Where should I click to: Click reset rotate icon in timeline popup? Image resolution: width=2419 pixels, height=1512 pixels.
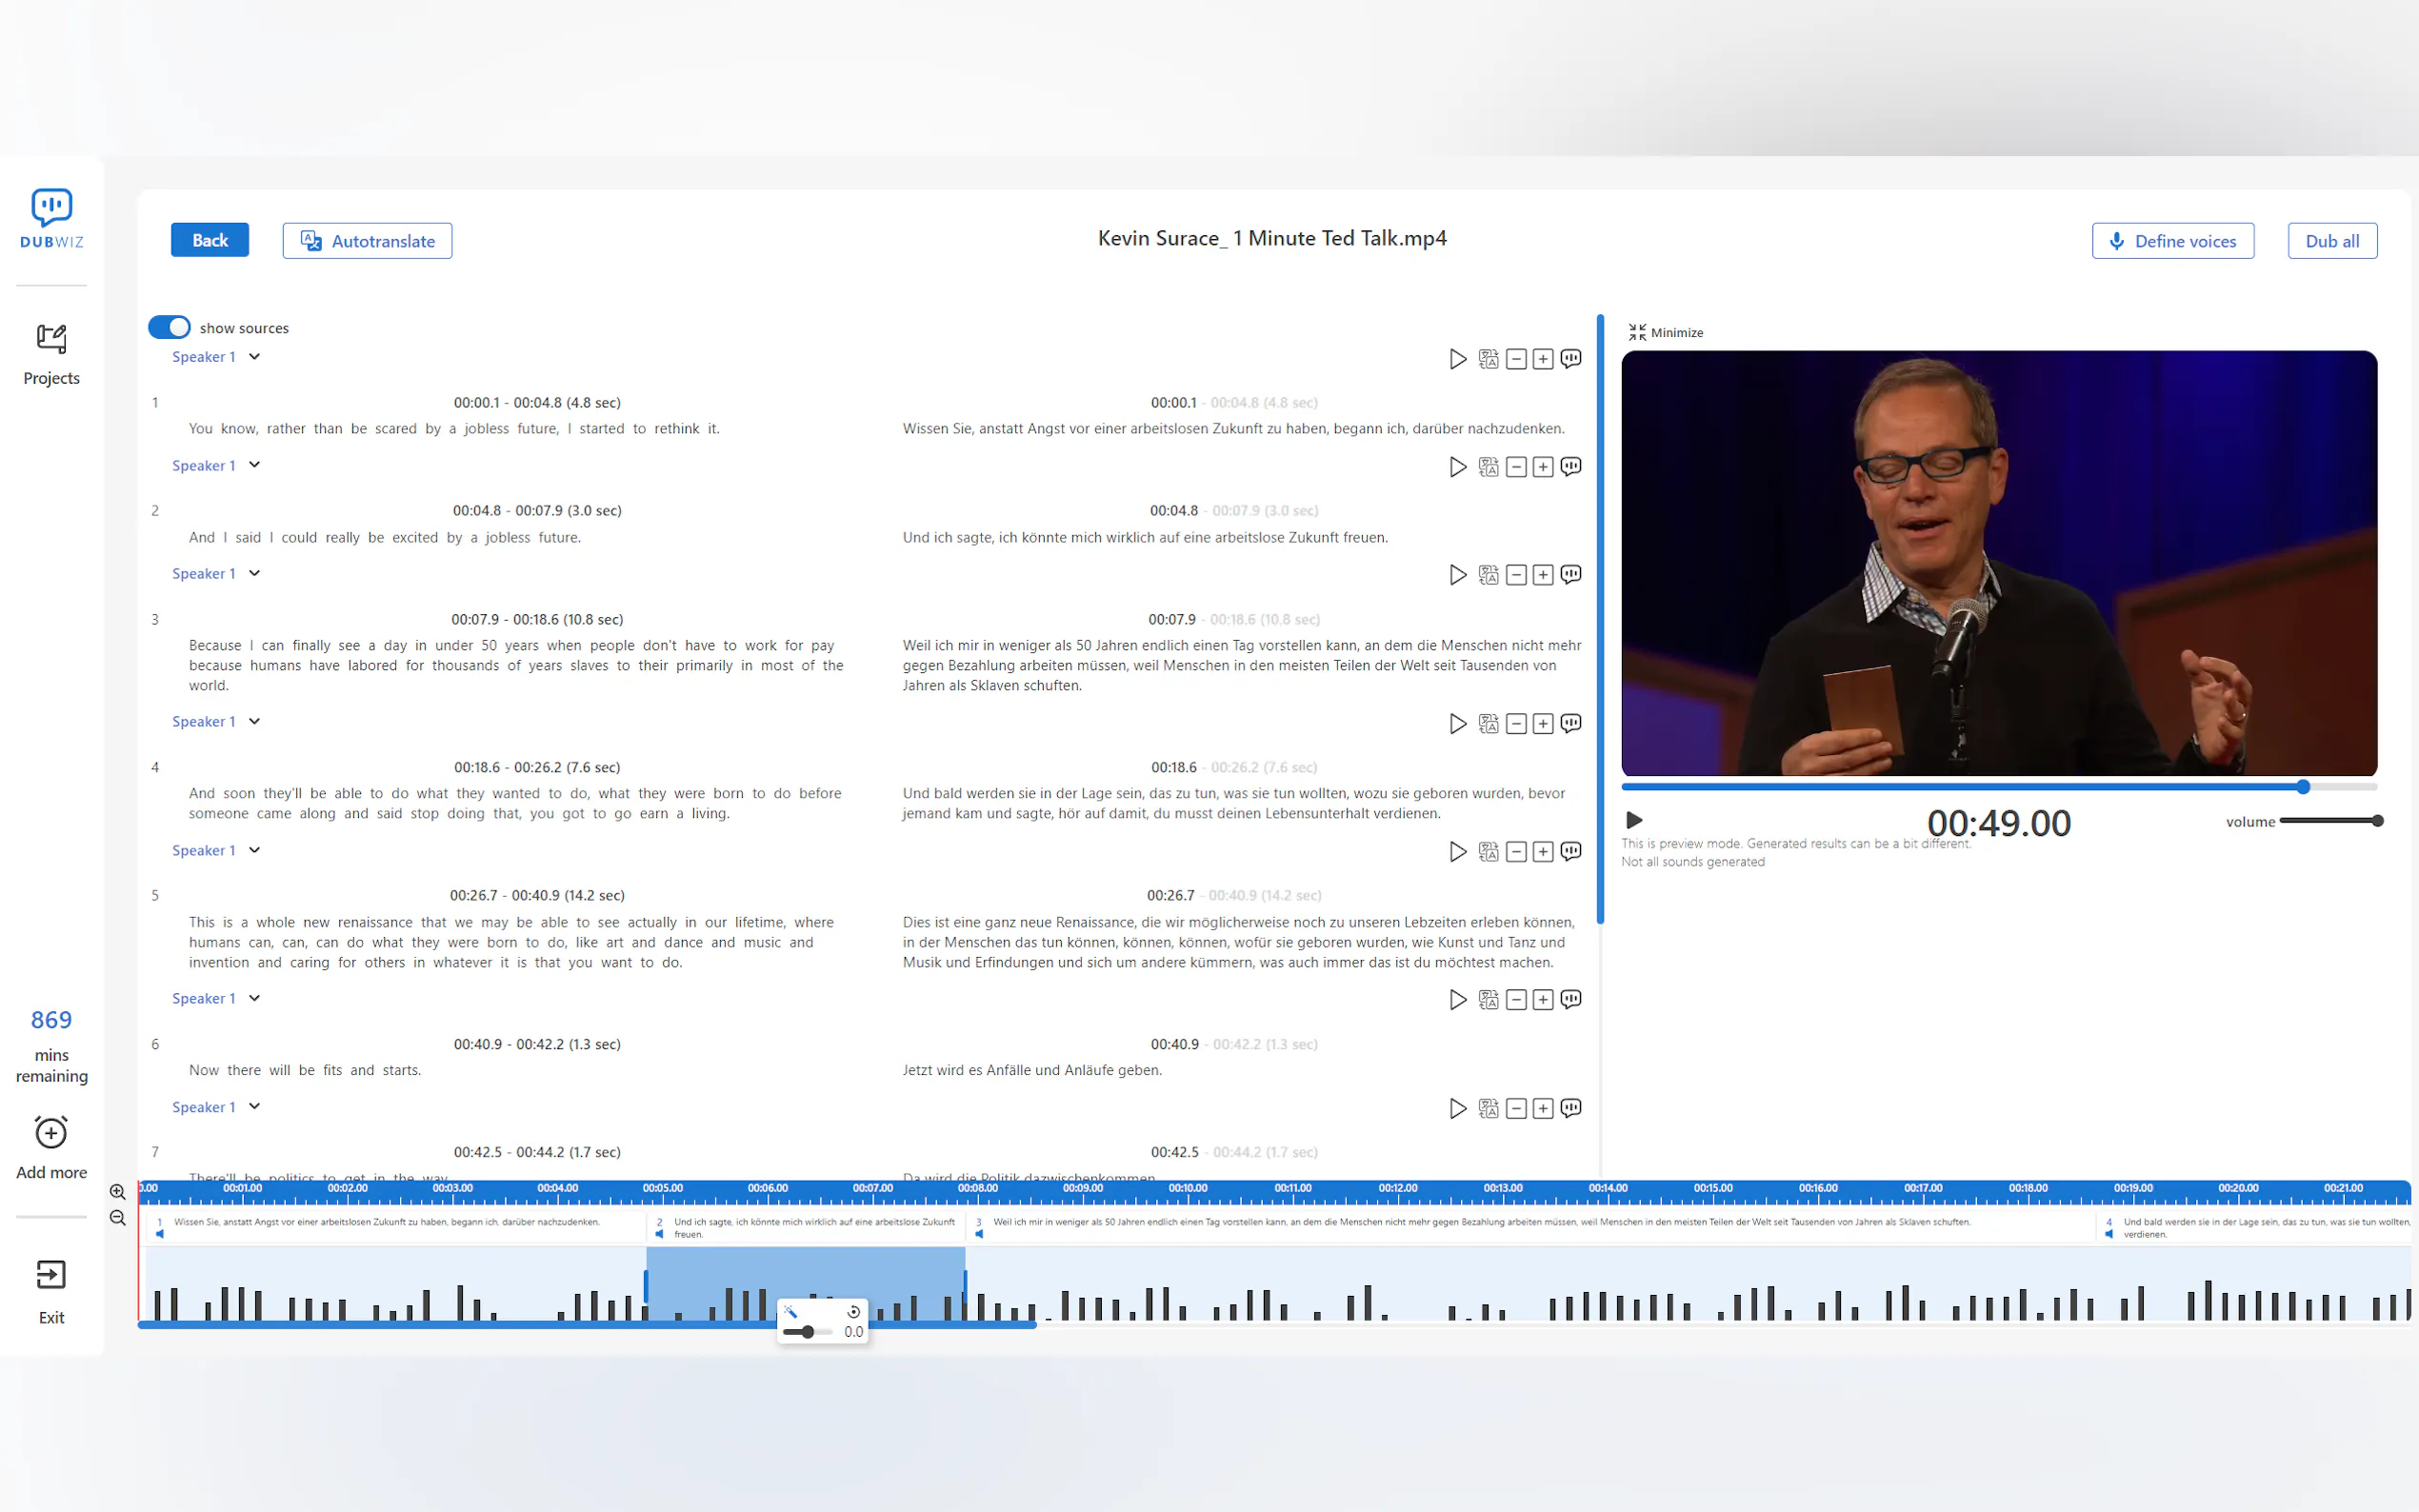click(853, 1311)
